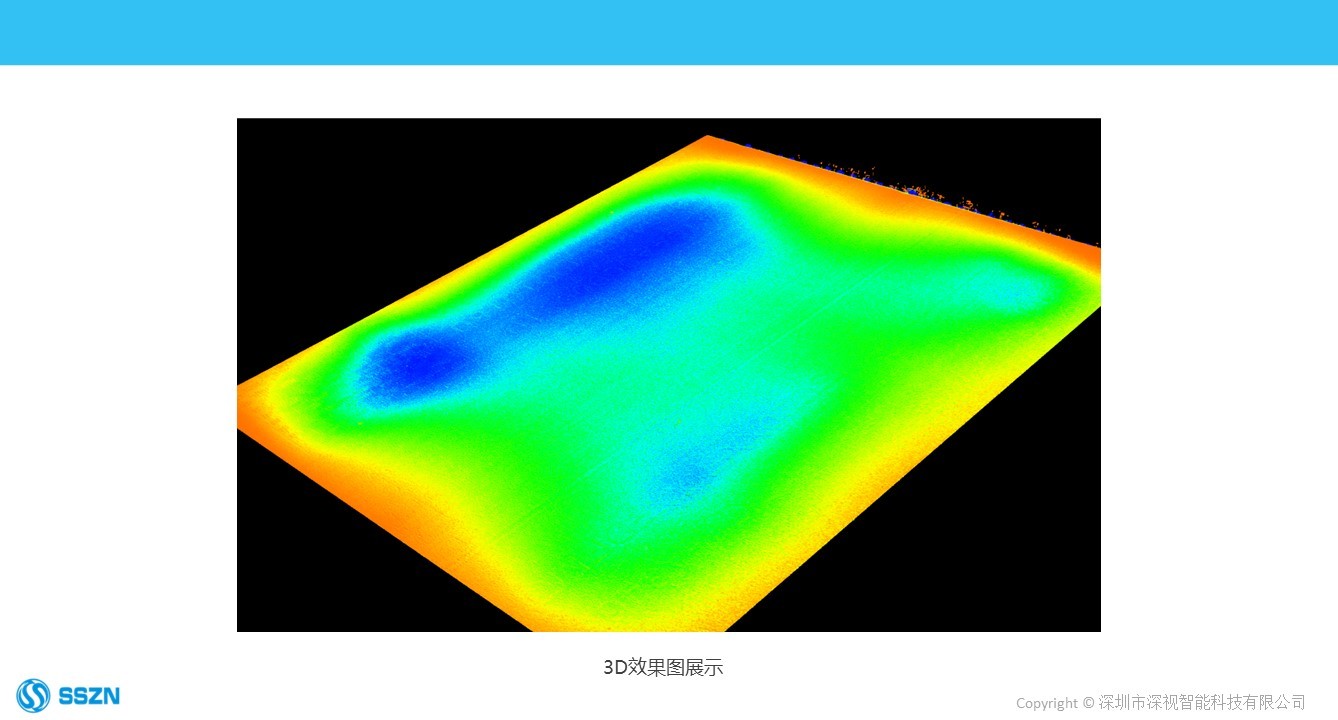Select the 3D point cloud height map image
This screenshot has width=1338, height=720.
668,375
